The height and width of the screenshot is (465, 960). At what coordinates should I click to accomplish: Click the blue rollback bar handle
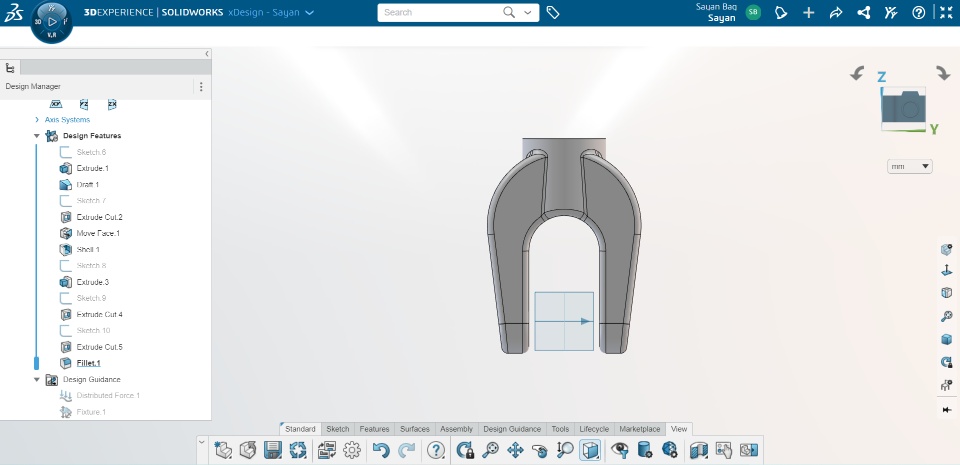[x=36, y=363]
